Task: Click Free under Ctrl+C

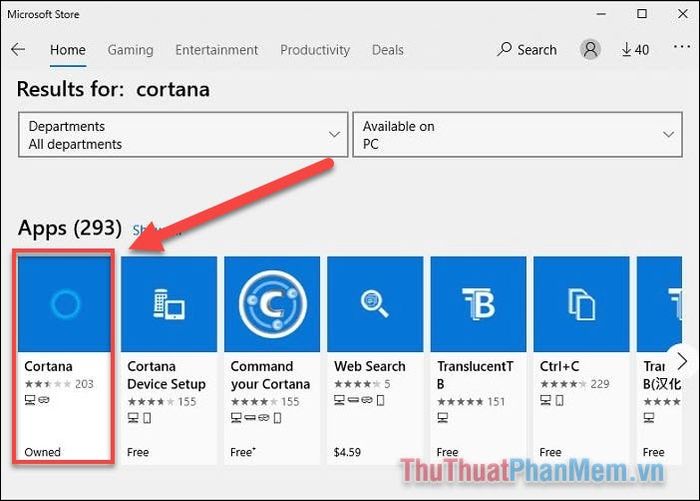Action: pos(550,452)
